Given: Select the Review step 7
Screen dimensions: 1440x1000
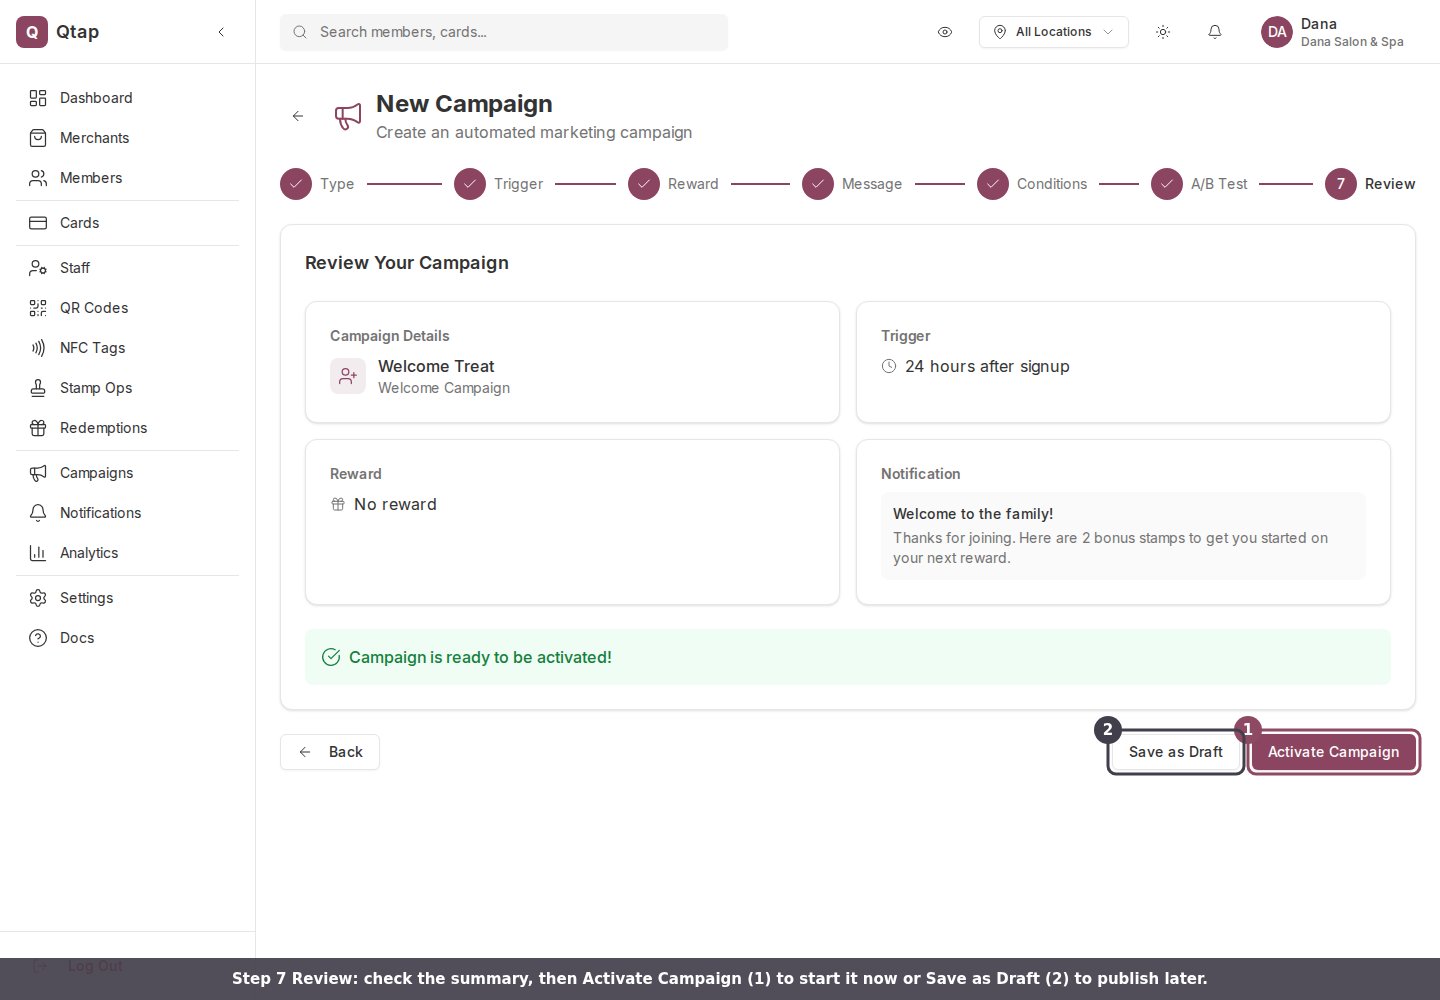Looking at the screenshot, I should tap(1370, 184).
